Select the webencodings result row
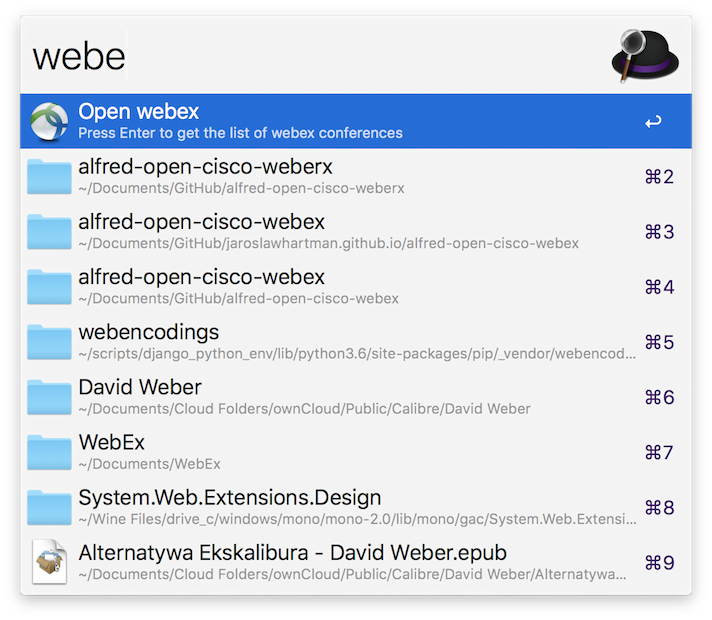 (x=300, y=341)
